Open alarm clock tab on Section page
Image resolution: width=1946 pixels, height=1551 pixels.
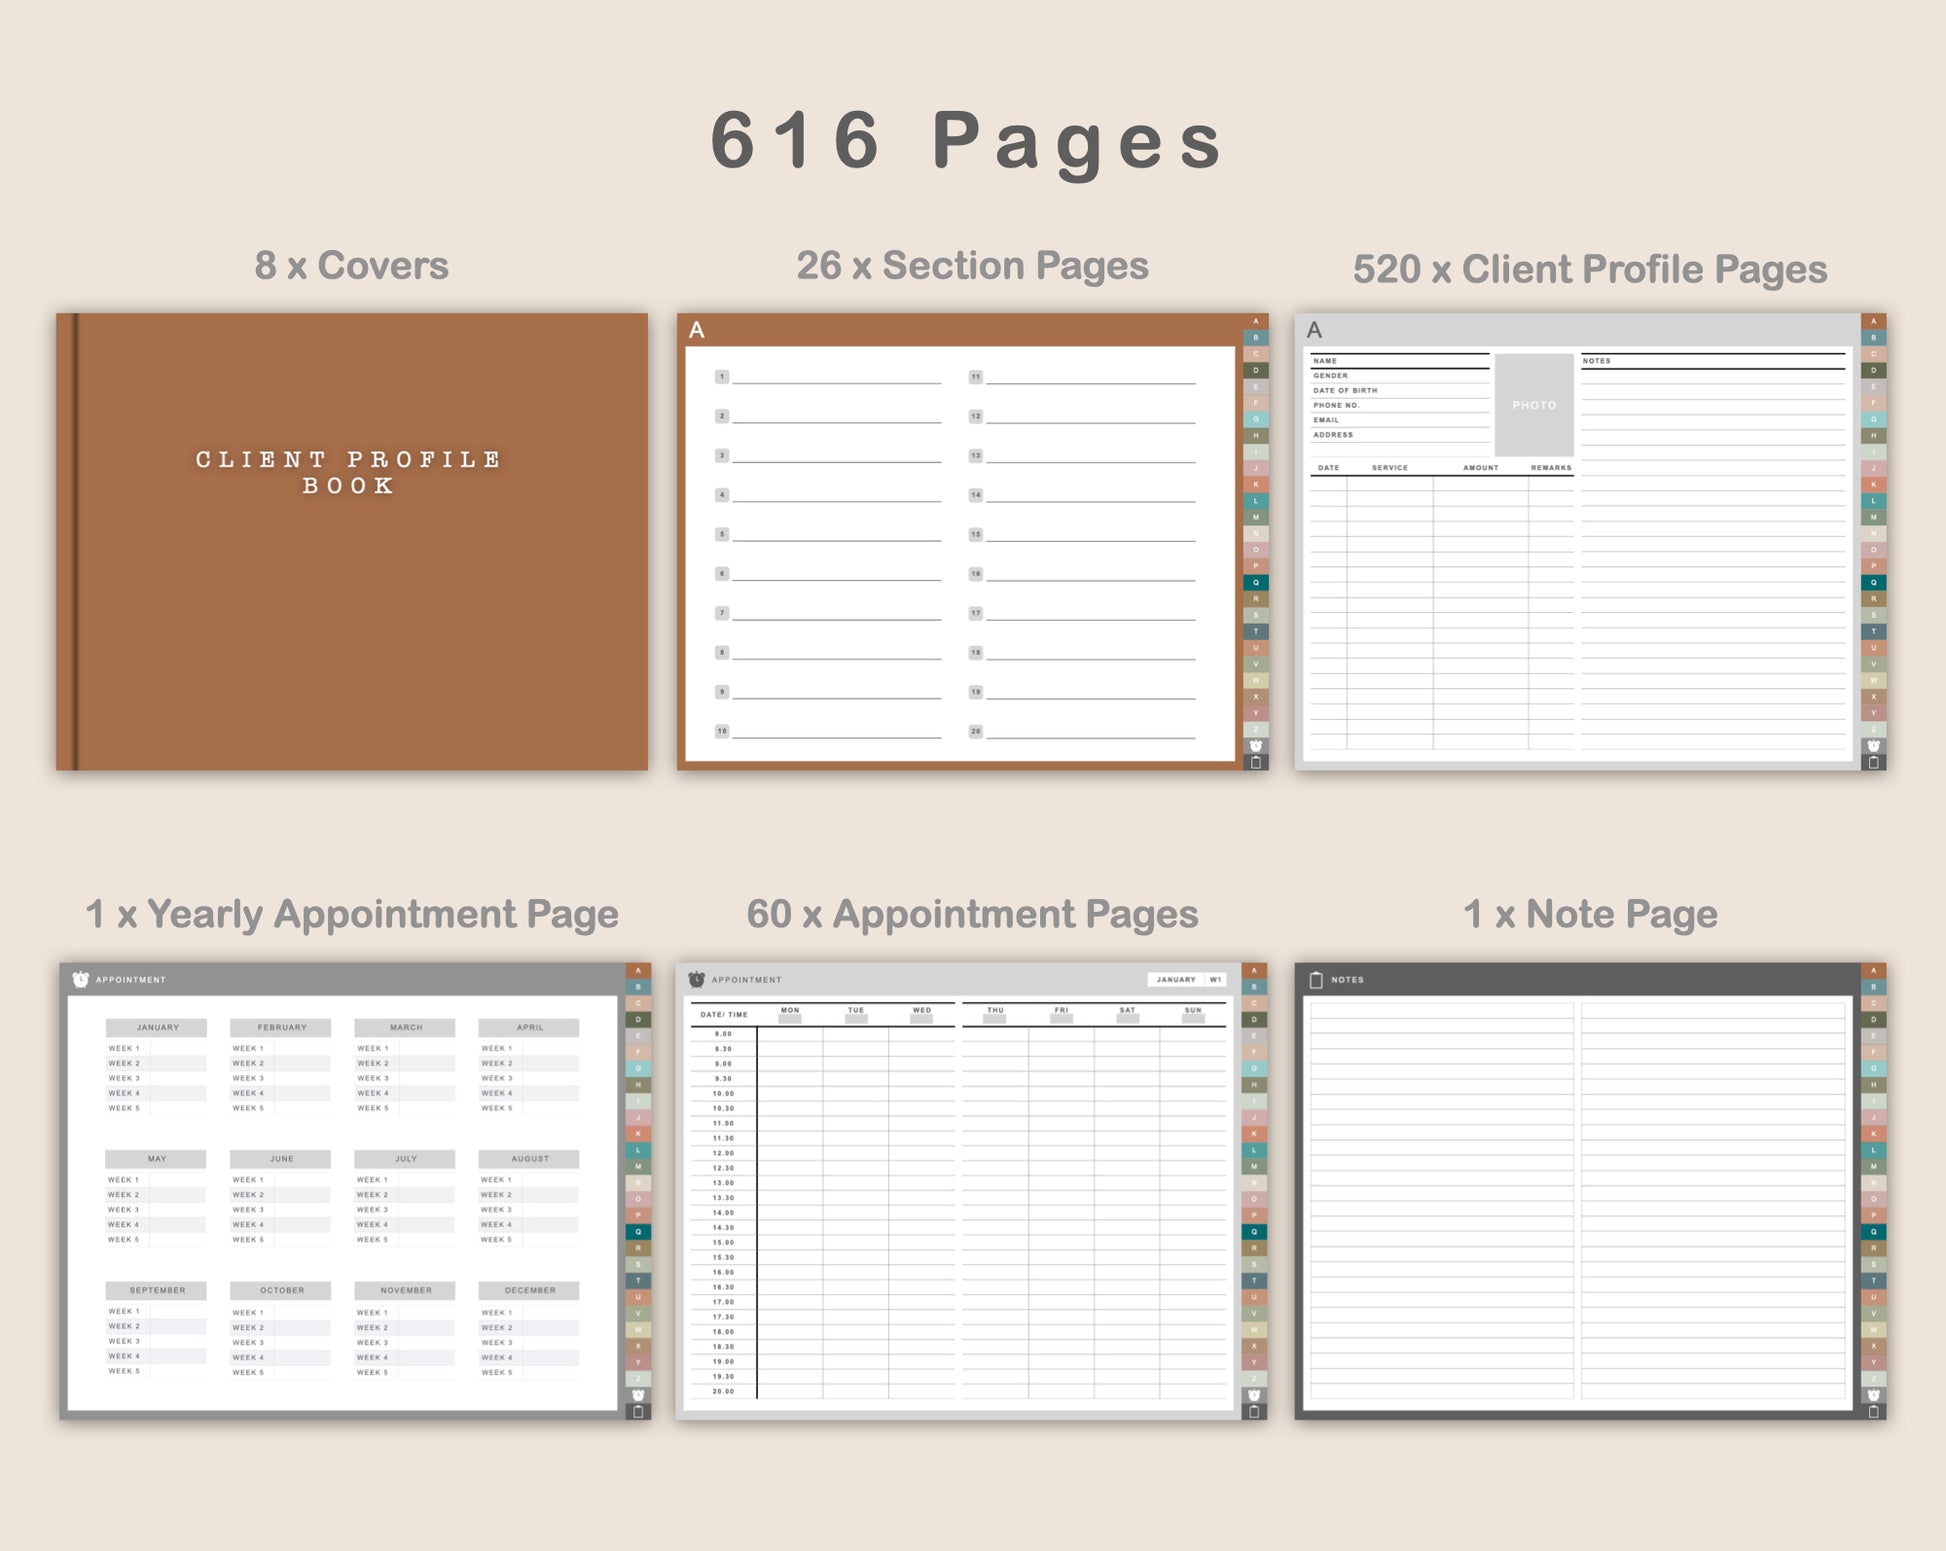point(1256,746)
